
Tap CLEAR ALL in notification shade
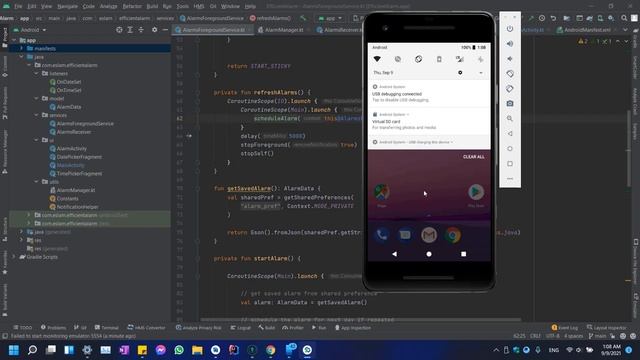(473, 157)
